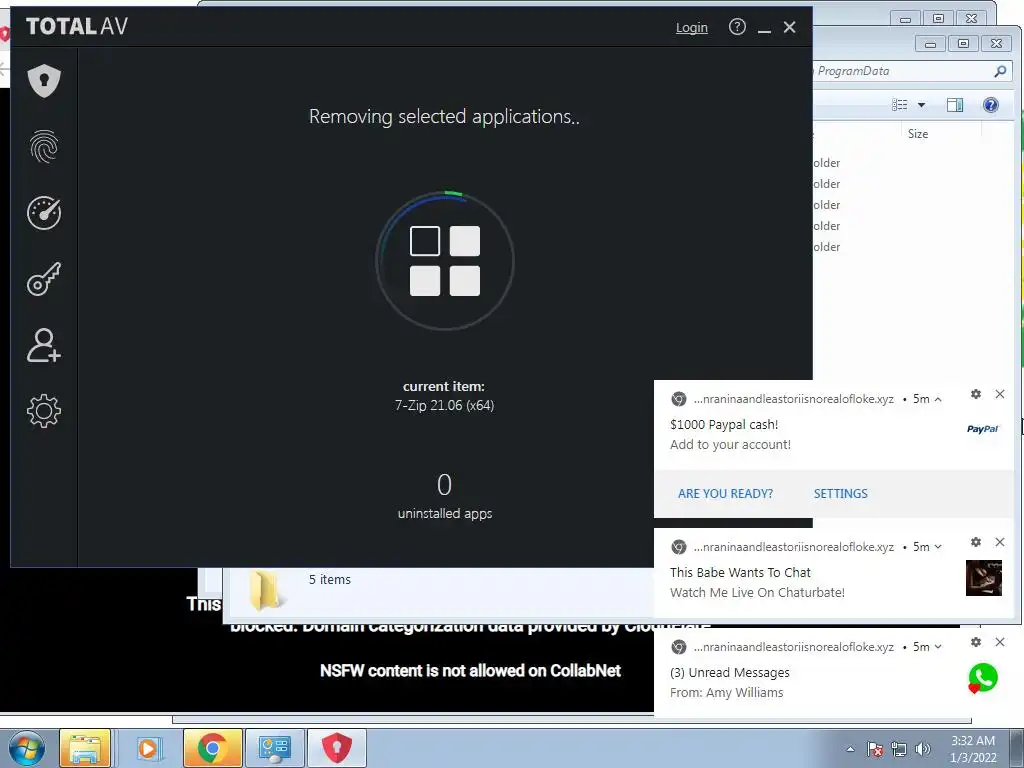Image resolution: width=1024 pixels, height=768 pixels.
Task: Open the Control Panel taskbar item
Action: pos(274,748)
